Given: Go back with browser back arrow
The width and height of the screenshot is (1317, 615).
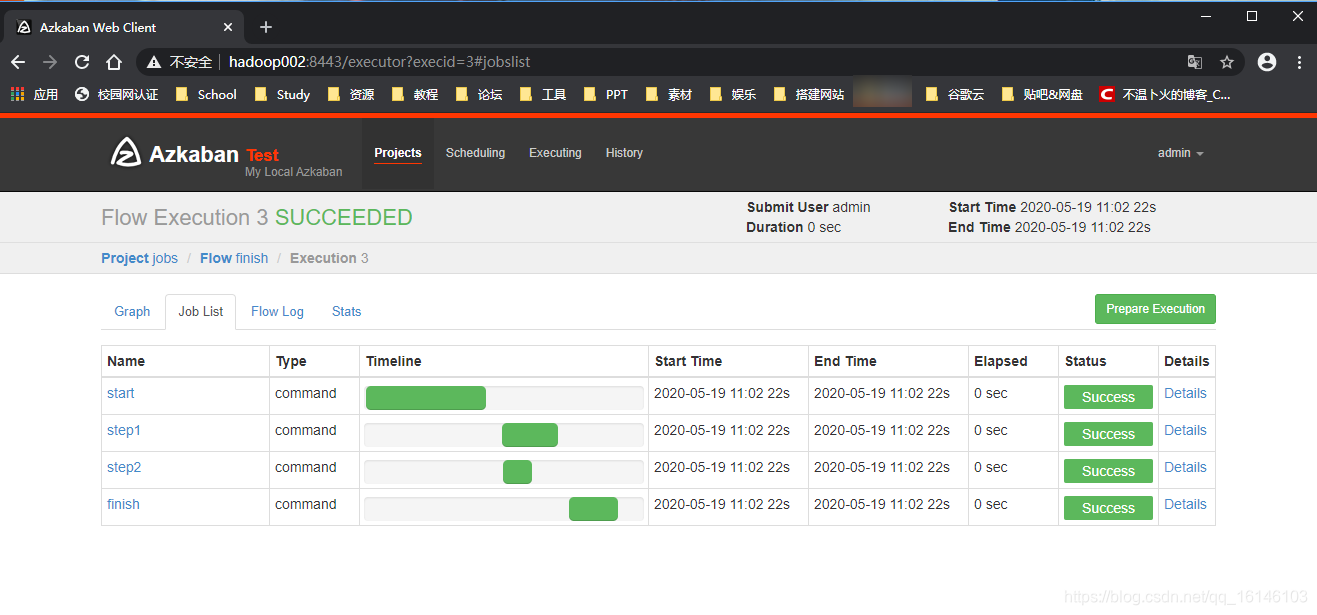Looking at the screenshot, I should point(18,62).
